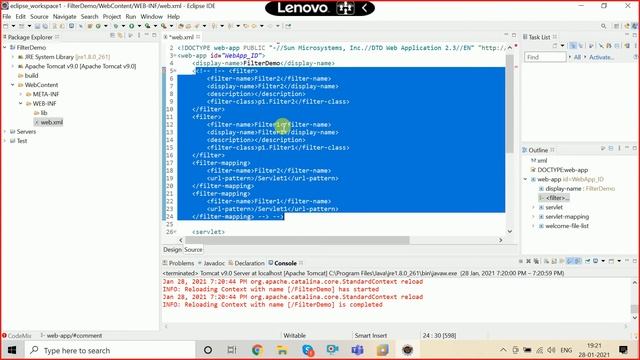Click the Save All toolbar icon

[x=45, y=26]
